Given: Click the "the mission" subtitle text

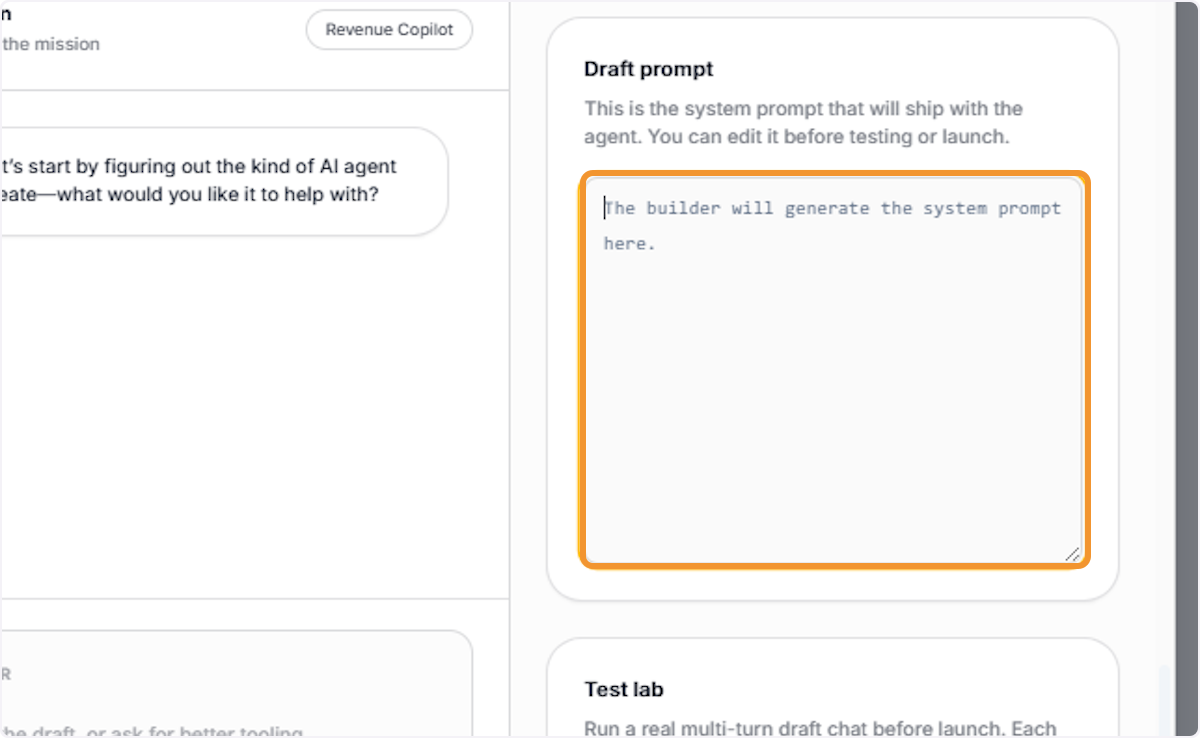Looking at the screenshot, I should click(x=51, y=44).
